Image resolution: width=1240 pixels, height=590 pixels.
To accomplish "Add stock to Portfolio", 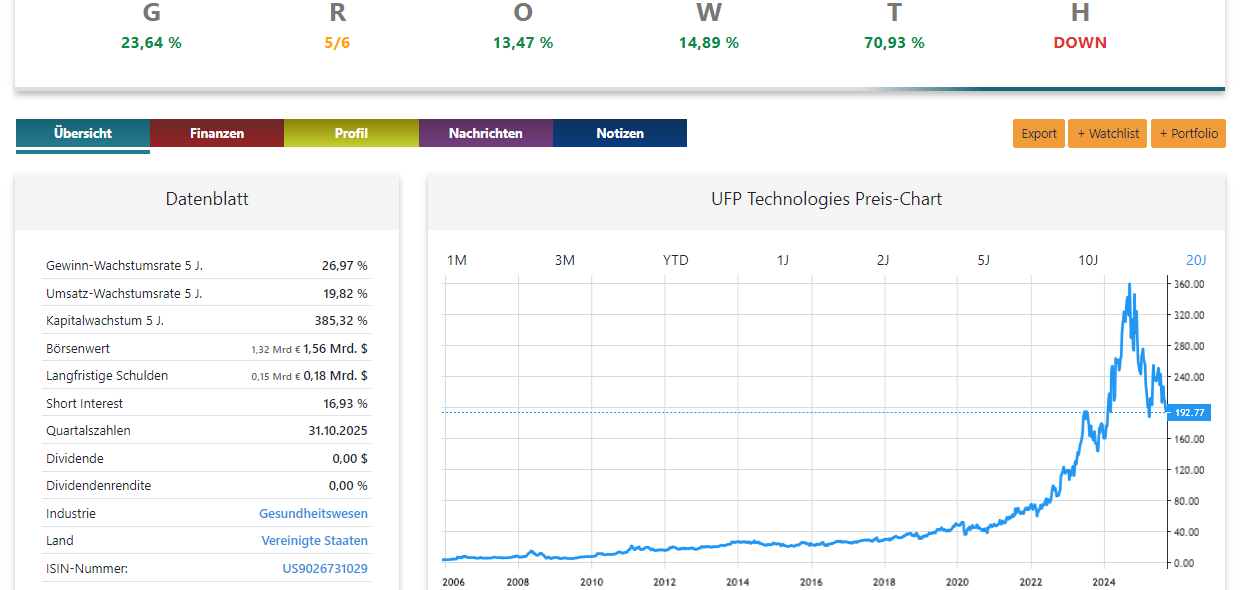I will (x=1188, y=134).
